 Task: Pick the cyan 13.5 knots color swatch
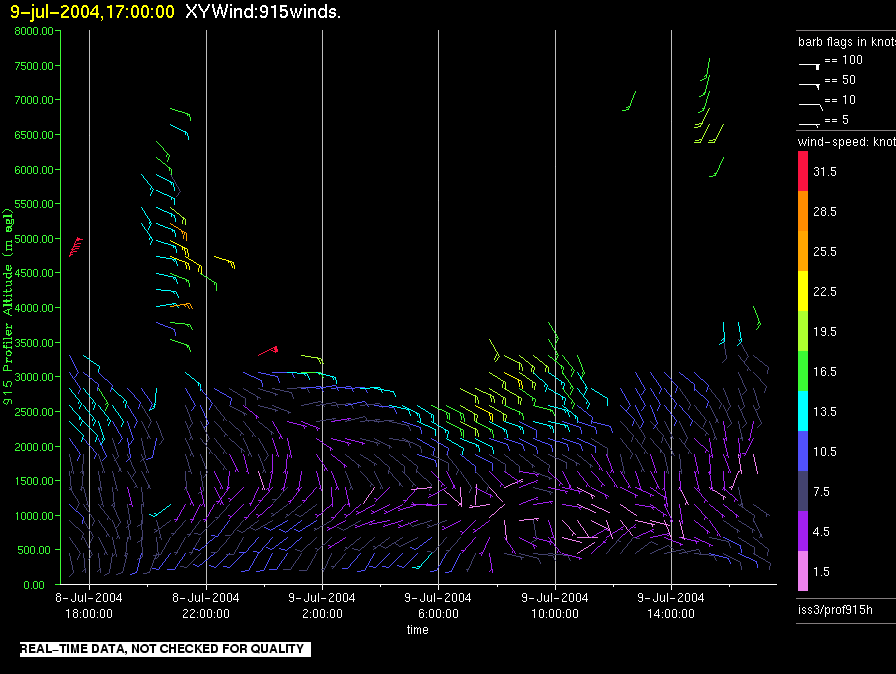pos(803,411)
